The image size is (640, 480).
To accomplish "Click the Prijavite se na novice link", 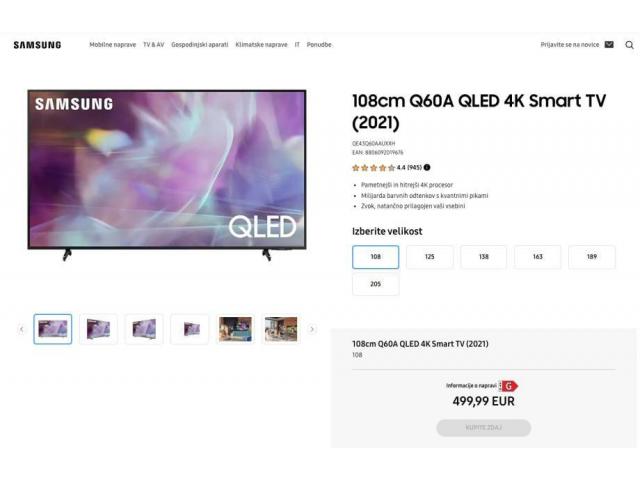I will [x=570, y=45].
